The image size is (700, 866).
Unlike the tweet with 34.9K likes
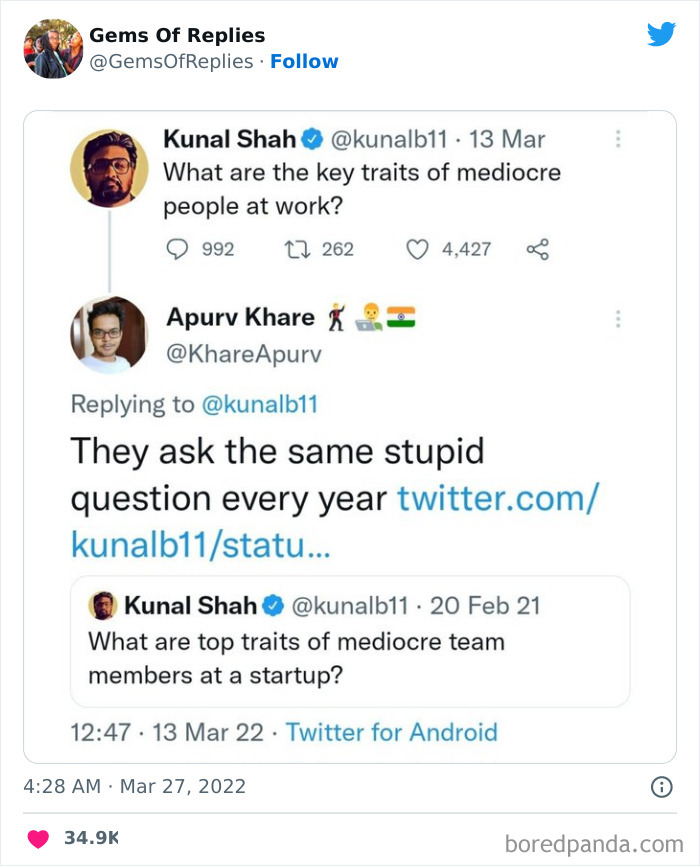(37, 840)
